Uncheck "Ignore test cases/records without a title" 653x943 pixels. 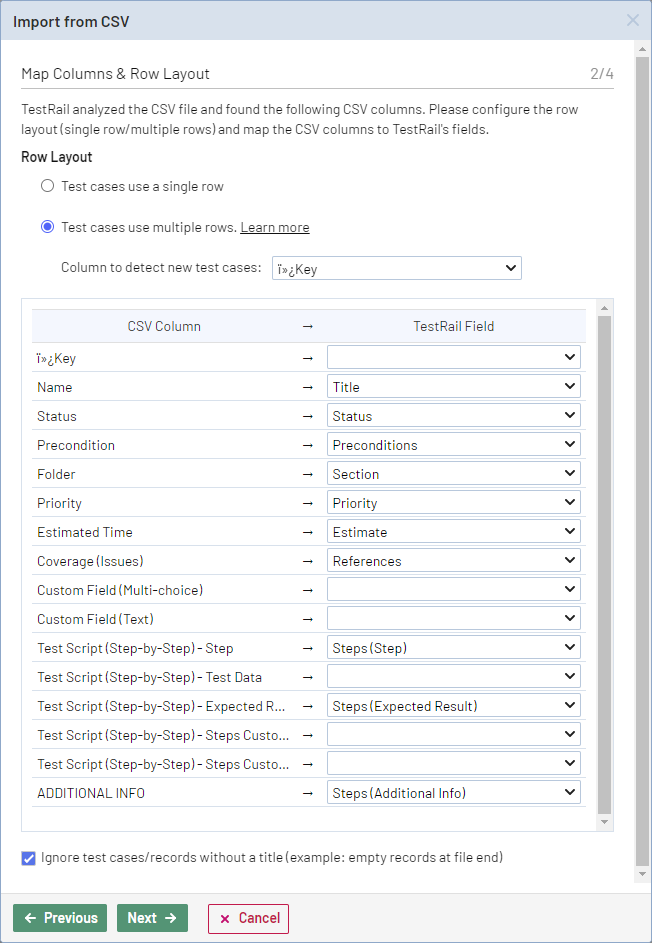(27, 857)
